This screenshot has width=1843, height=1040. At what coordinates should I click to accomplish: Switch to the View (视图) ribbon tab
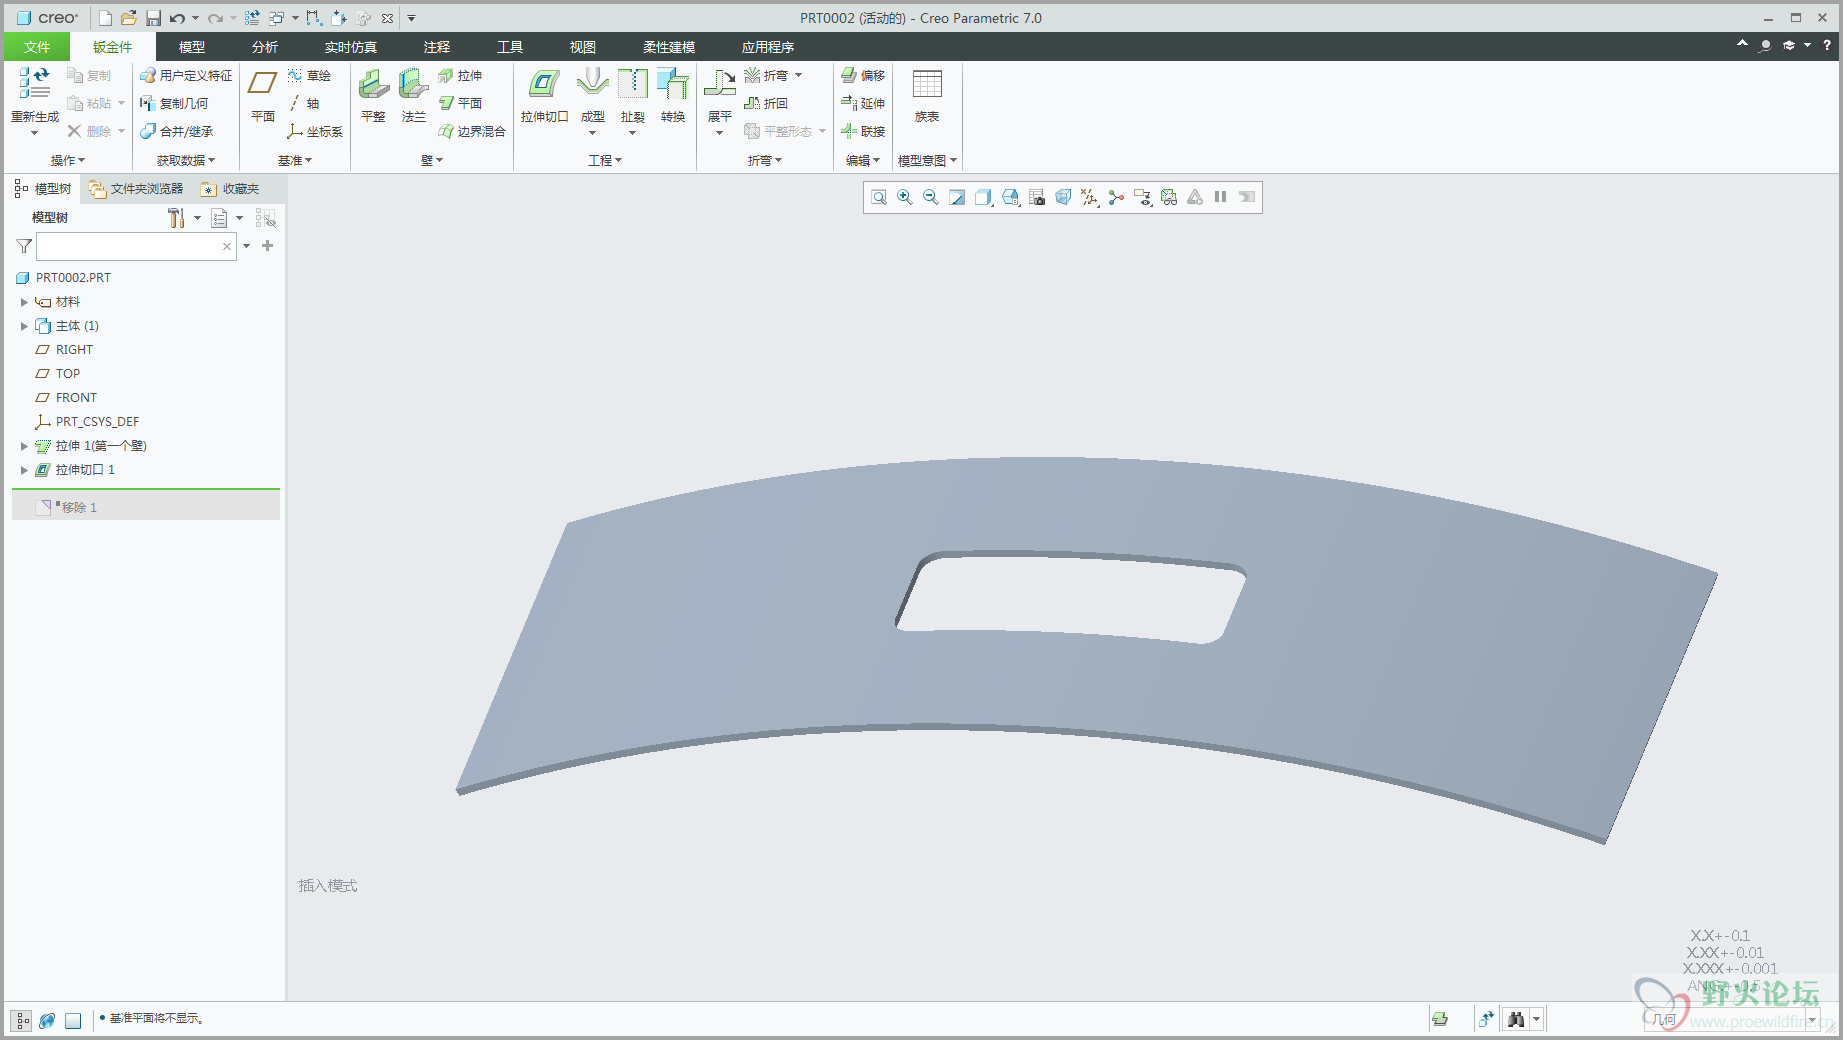click(583, 47)
